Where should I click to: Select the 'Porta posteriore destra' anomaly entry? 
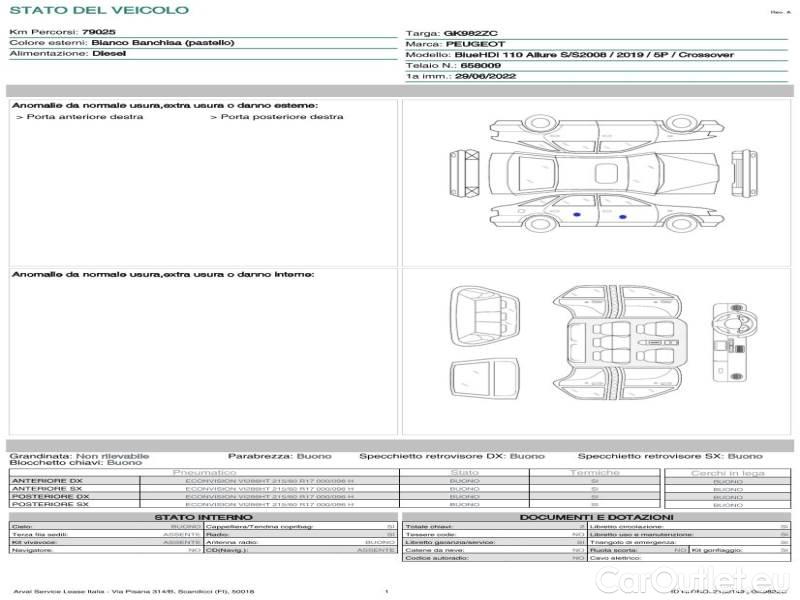[x=277, y=117]
